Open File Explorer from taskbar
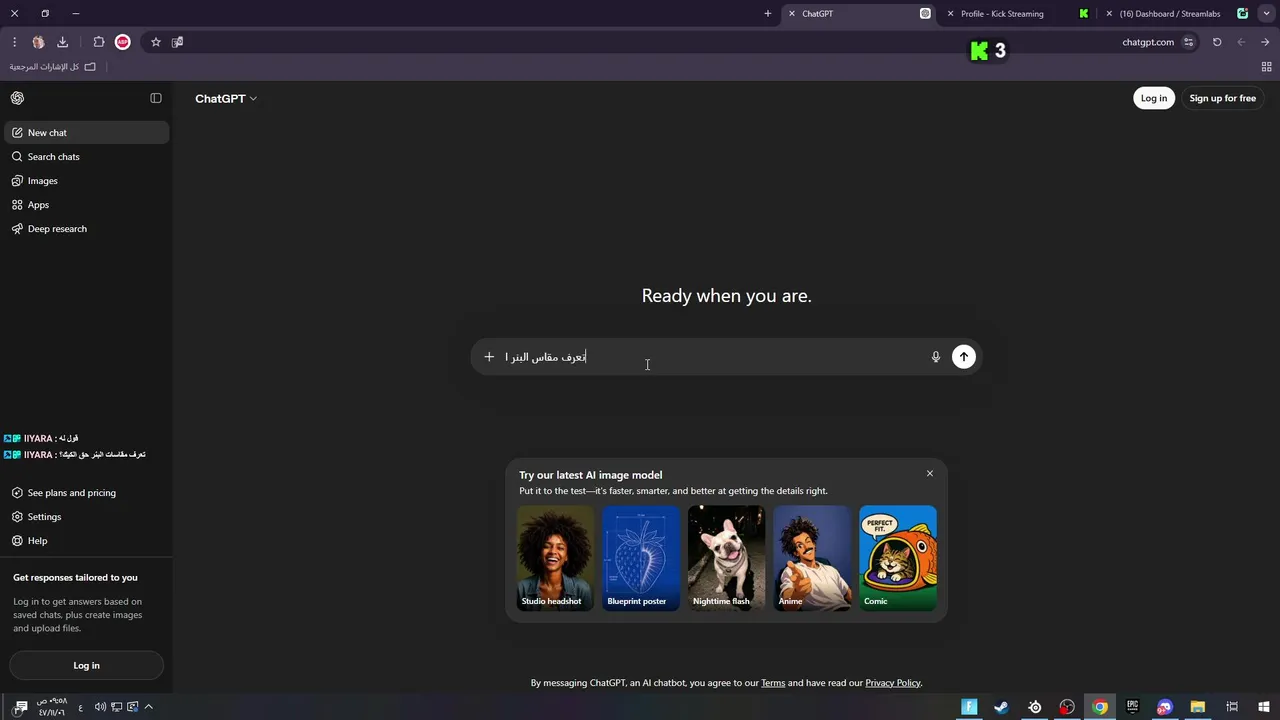 (1198, 707)
